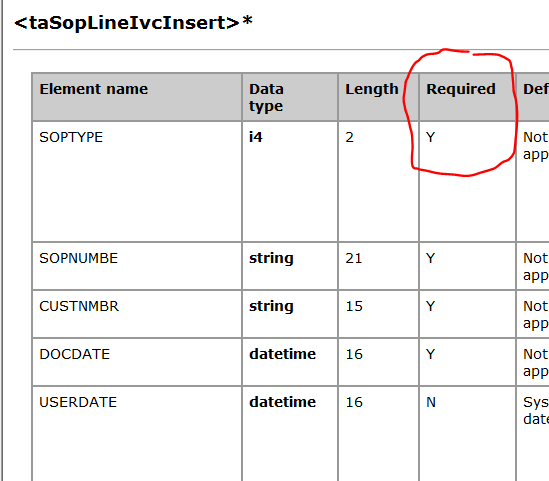The image size is (549, 481).
Task: Select the Element name column header
Action: [93, 89]
